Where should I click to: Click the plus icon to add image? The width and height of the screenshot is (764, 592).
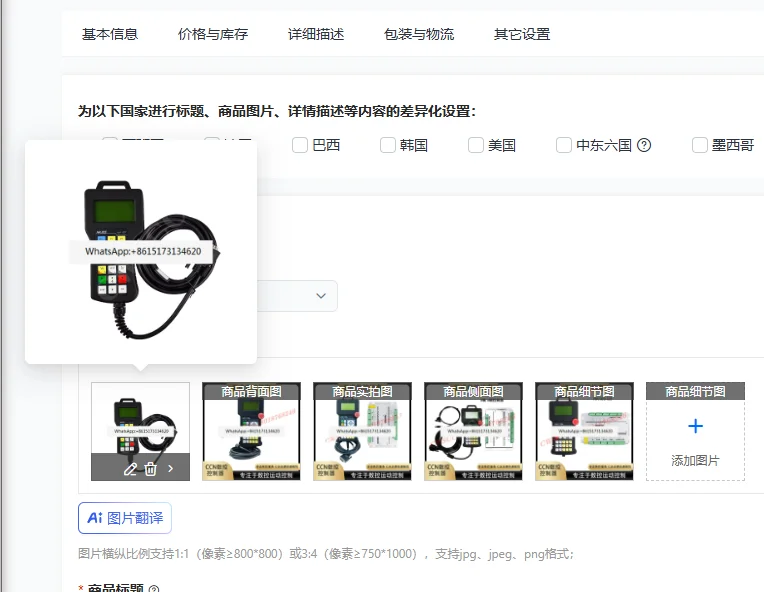coord(695,426)
